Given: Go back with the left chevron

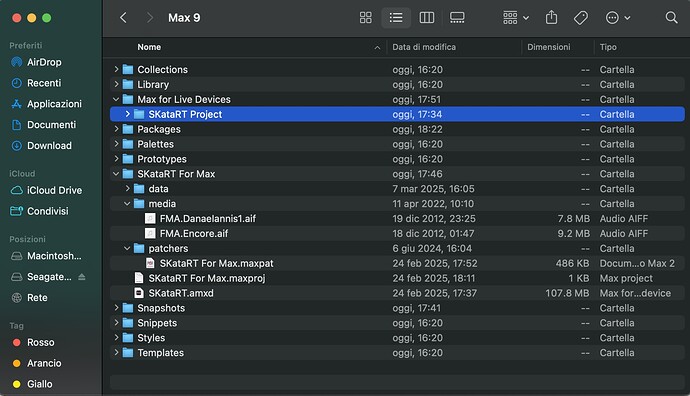Looking at the screenshot, I should pyautogui.click(x=123, y=18).
